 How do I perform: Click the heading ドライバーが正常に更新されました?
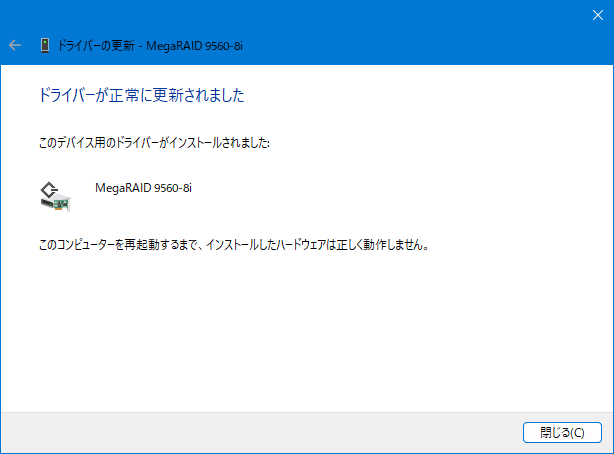pos(141,95)
